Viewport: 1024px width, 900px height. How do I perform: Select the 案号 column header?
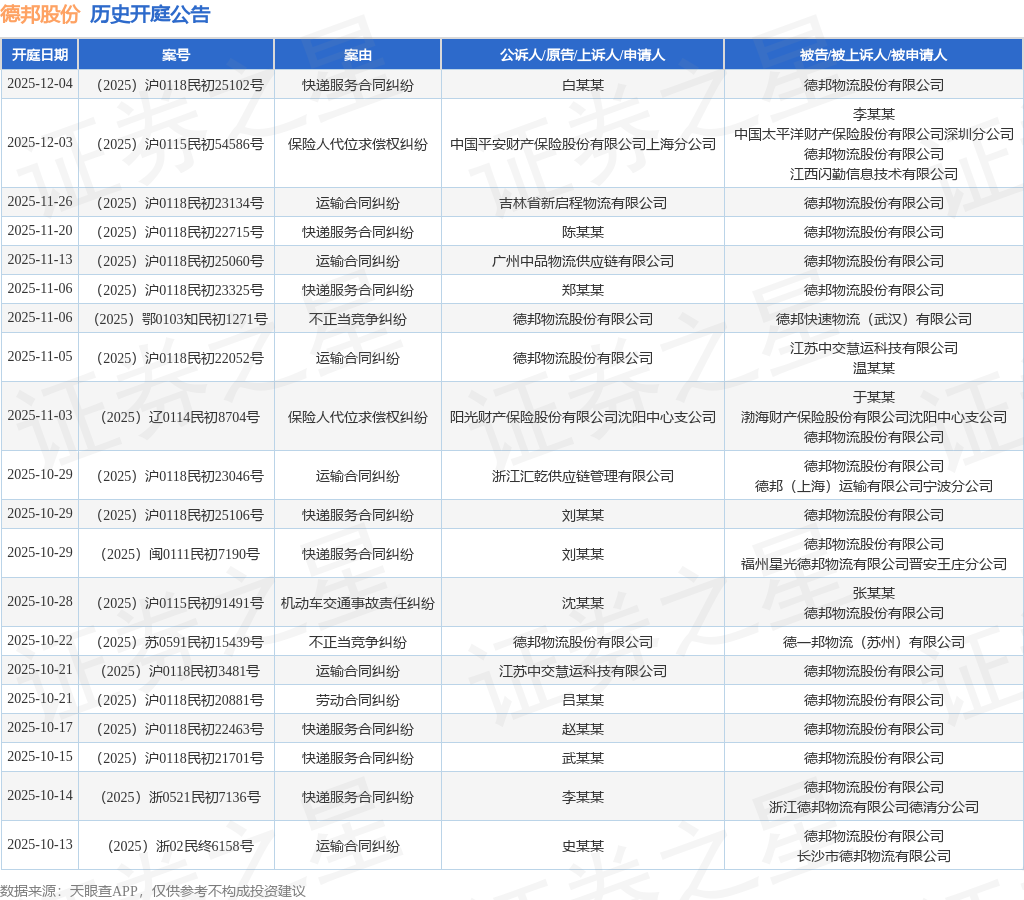(176, 55)
